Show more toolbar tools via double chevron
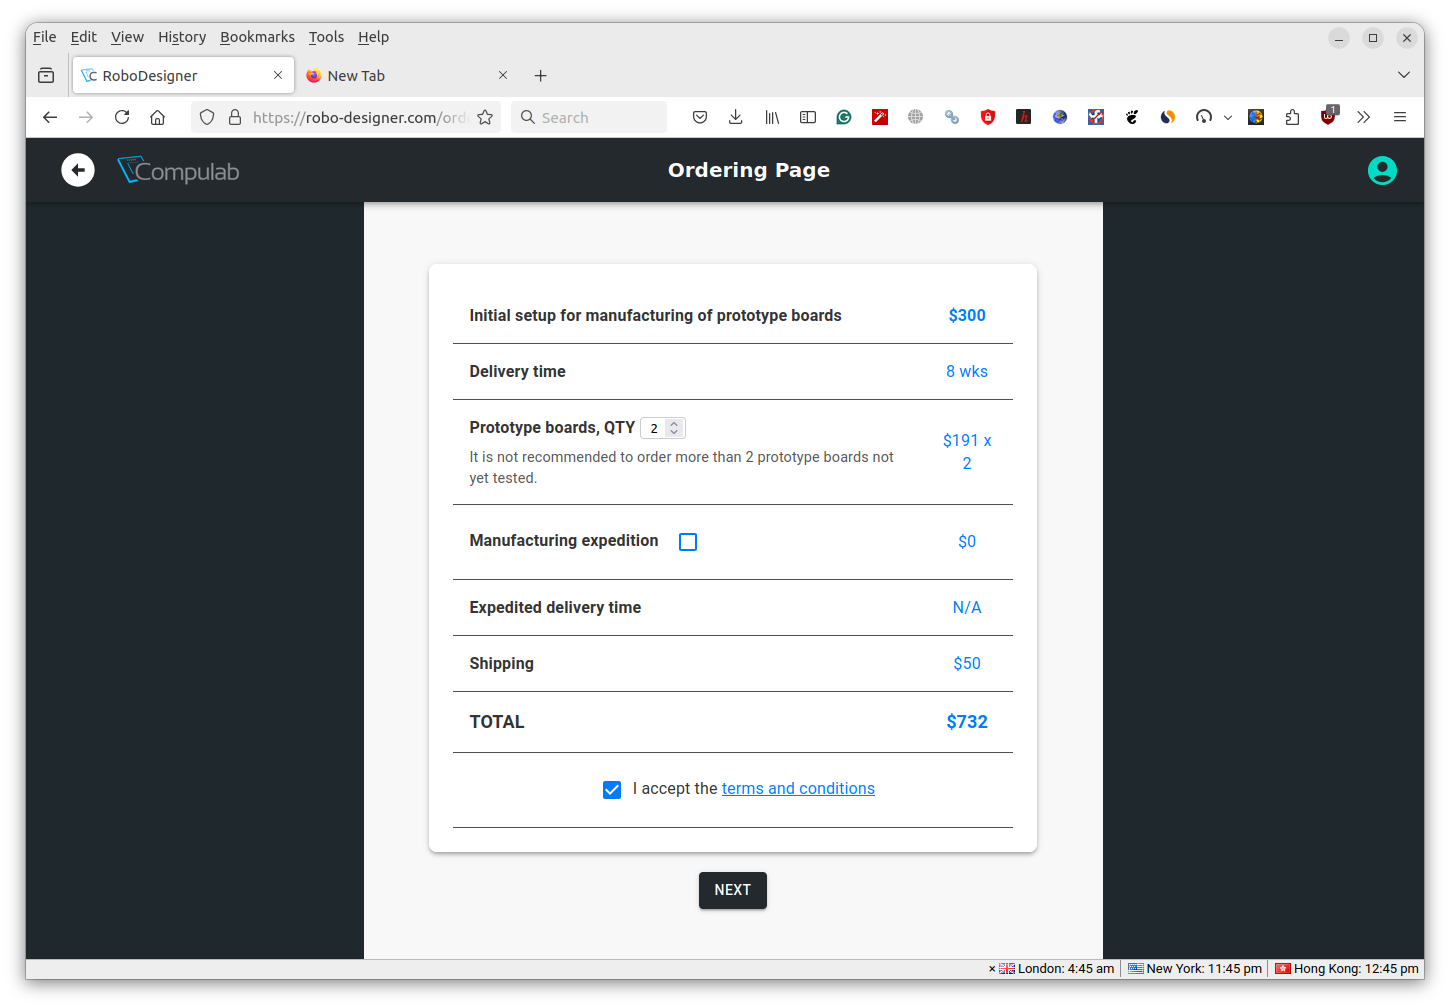Screen dimensions: 1450x1008 1364,117
